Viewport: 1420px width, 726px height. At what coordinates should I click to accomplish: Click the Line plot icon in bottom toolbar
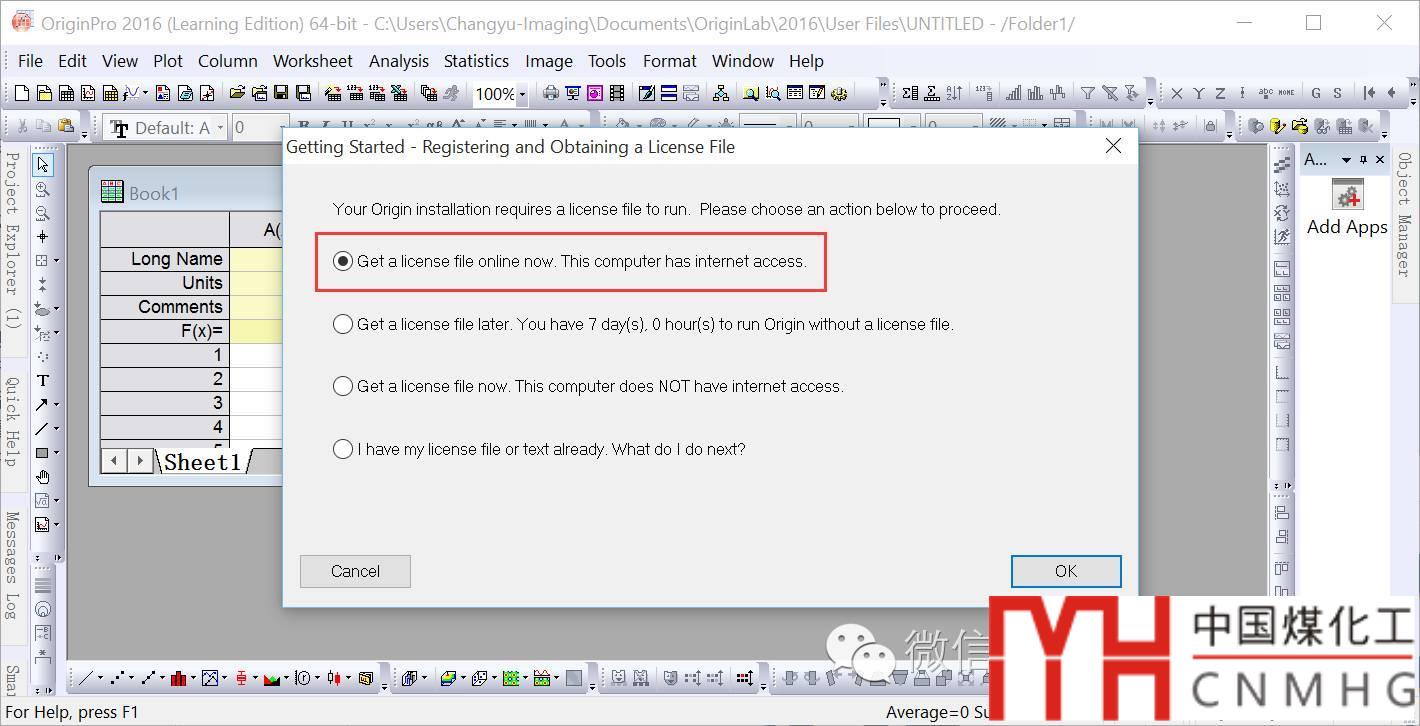(x=86, y=678)
